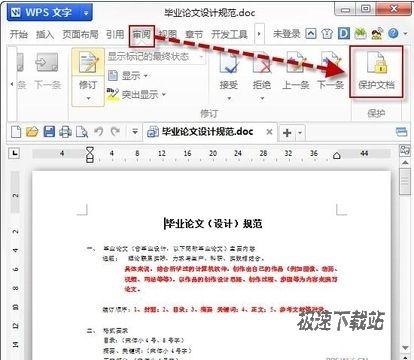
Task: Create a new blank document icon
Action: tap(16, 132)
